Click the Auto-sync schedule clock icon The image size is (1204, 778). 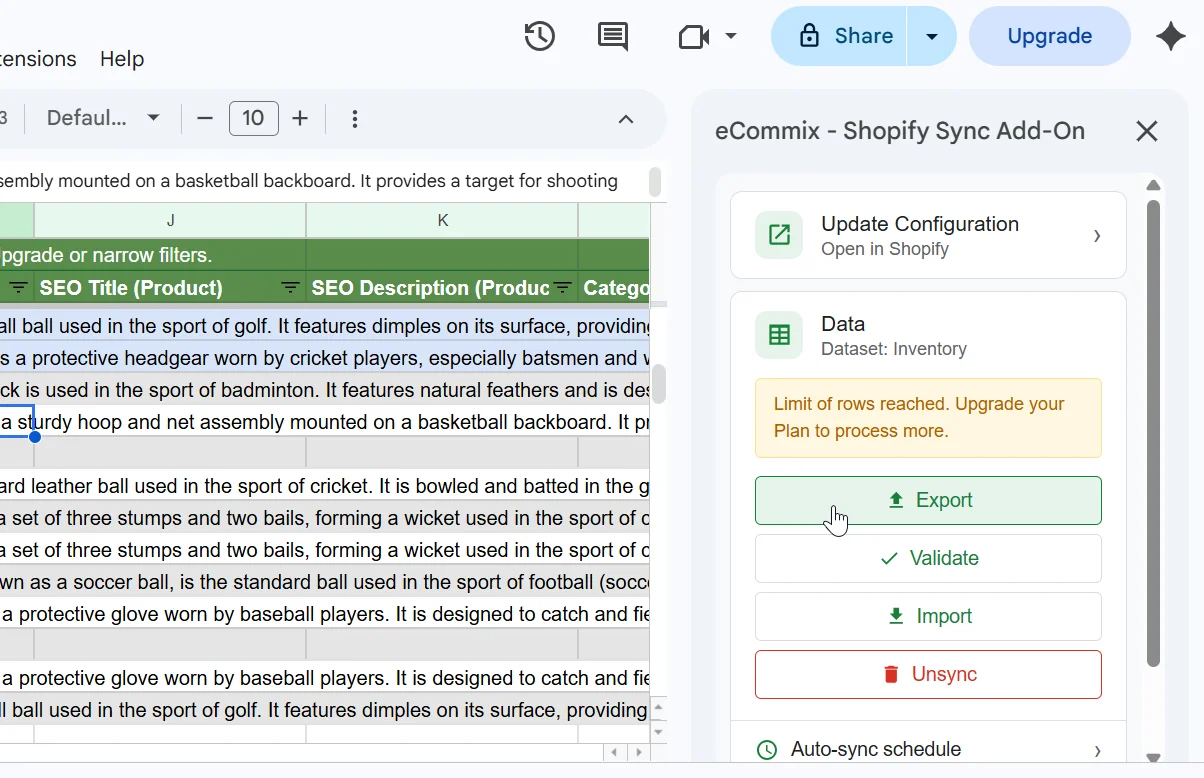[x=767, y=750]
